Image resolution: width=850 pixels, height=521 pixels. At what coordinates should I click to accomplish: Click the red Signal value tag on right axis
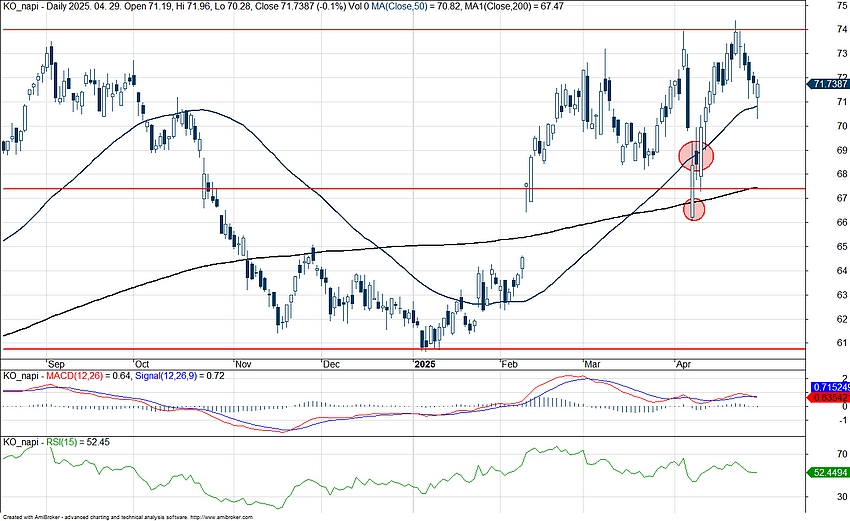pos(828,397)
